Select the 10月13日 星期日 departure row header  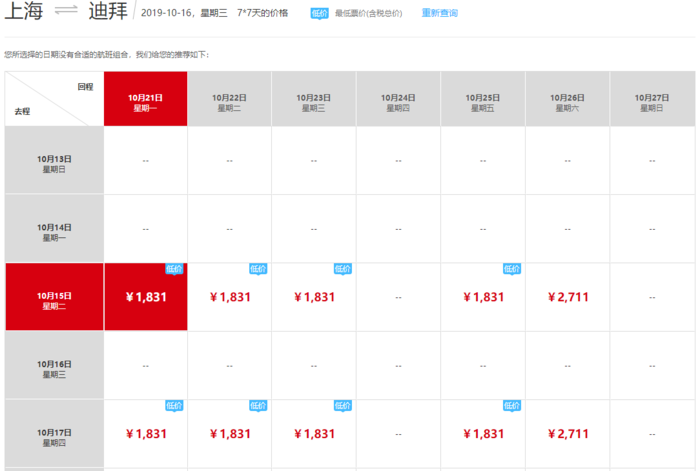tap(54, 163)
